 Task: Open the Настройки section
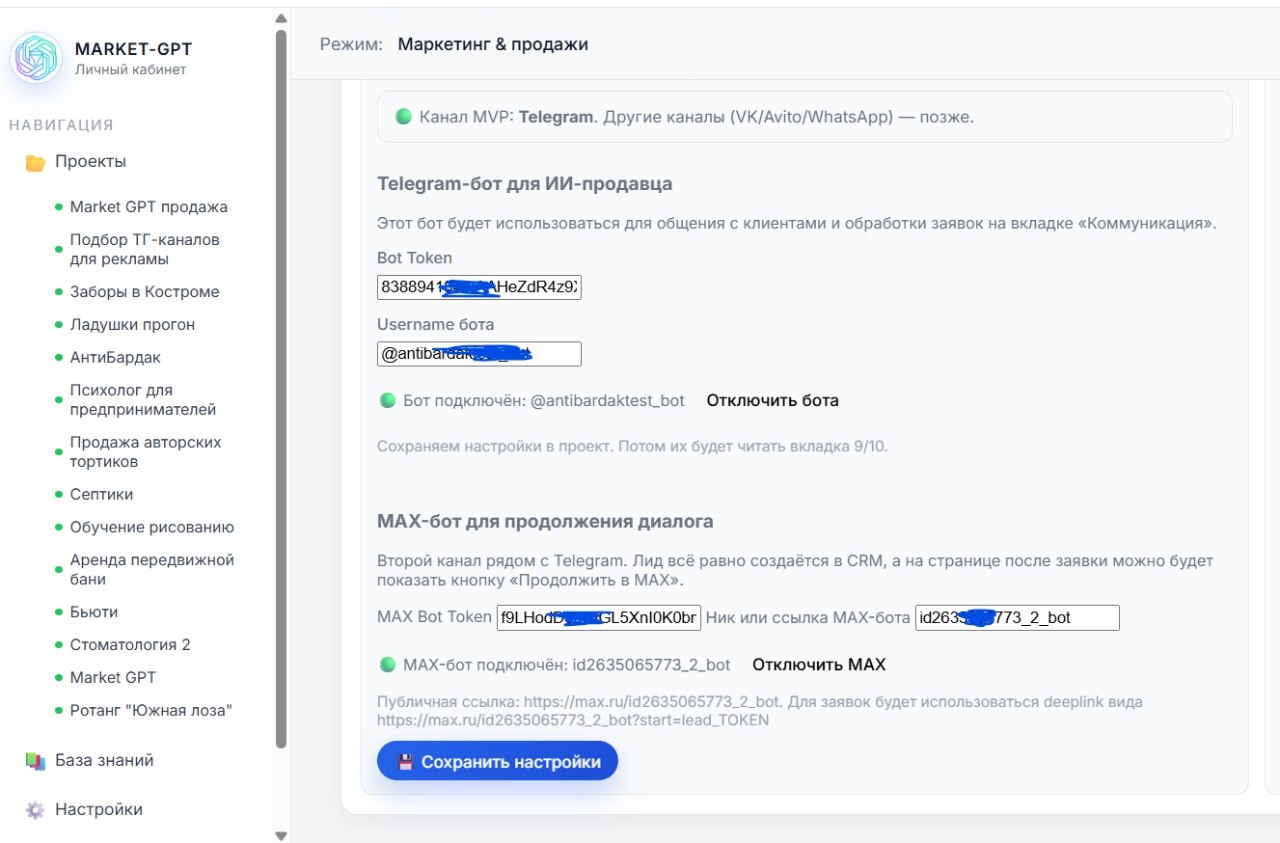coord(98,810)
